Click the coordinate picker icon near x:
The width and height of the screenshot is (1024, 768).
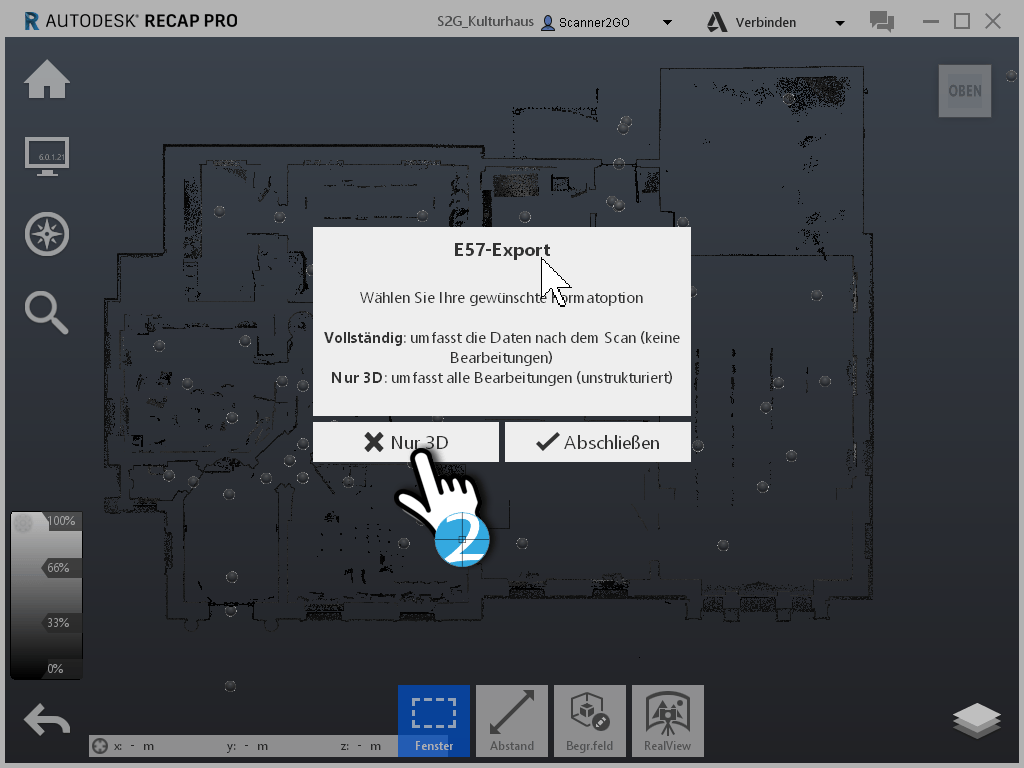pos(99,746)
